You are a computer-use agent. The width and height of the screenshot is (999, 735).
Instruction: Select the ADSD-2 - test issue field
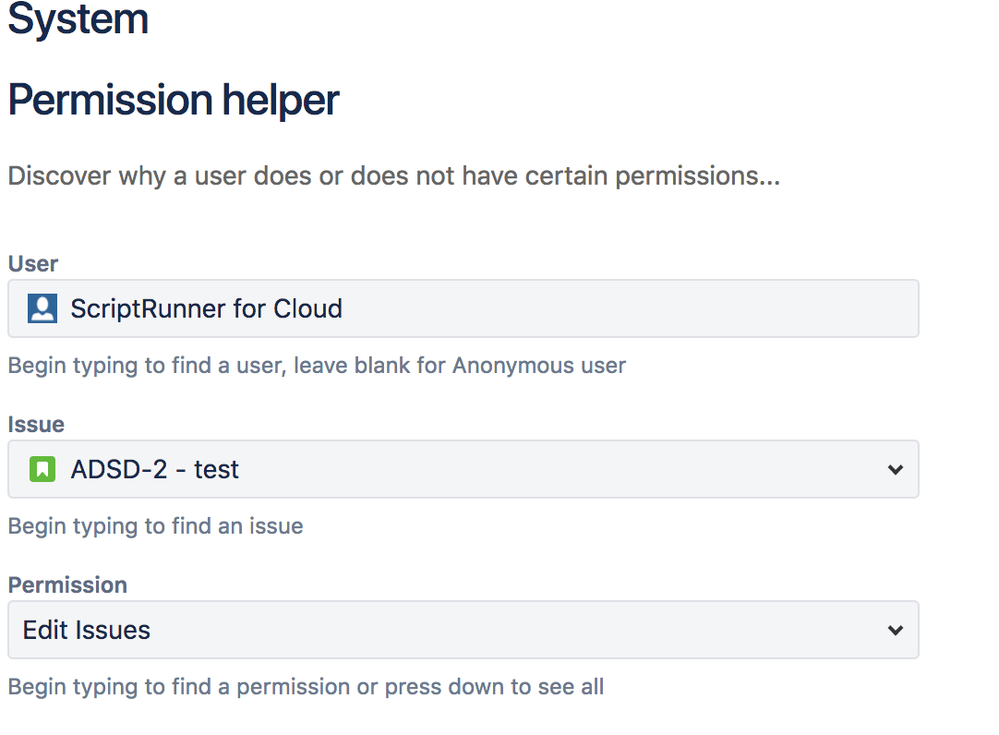(x=463, y=469)
